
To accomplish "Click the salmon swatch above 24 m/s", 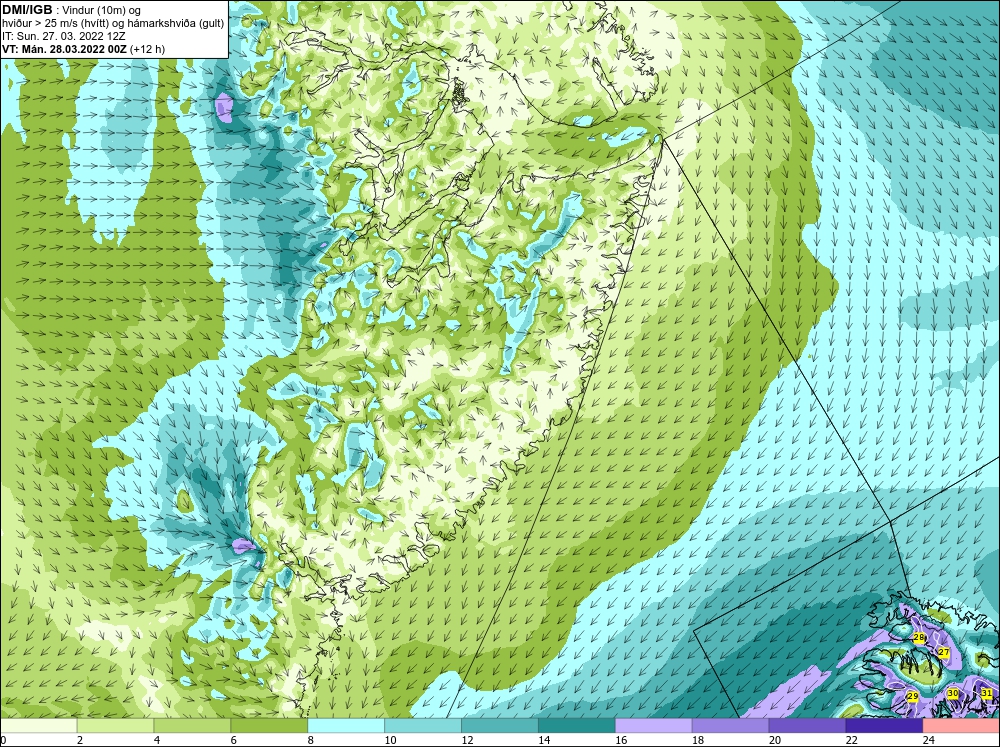I will tap(961, 725).
